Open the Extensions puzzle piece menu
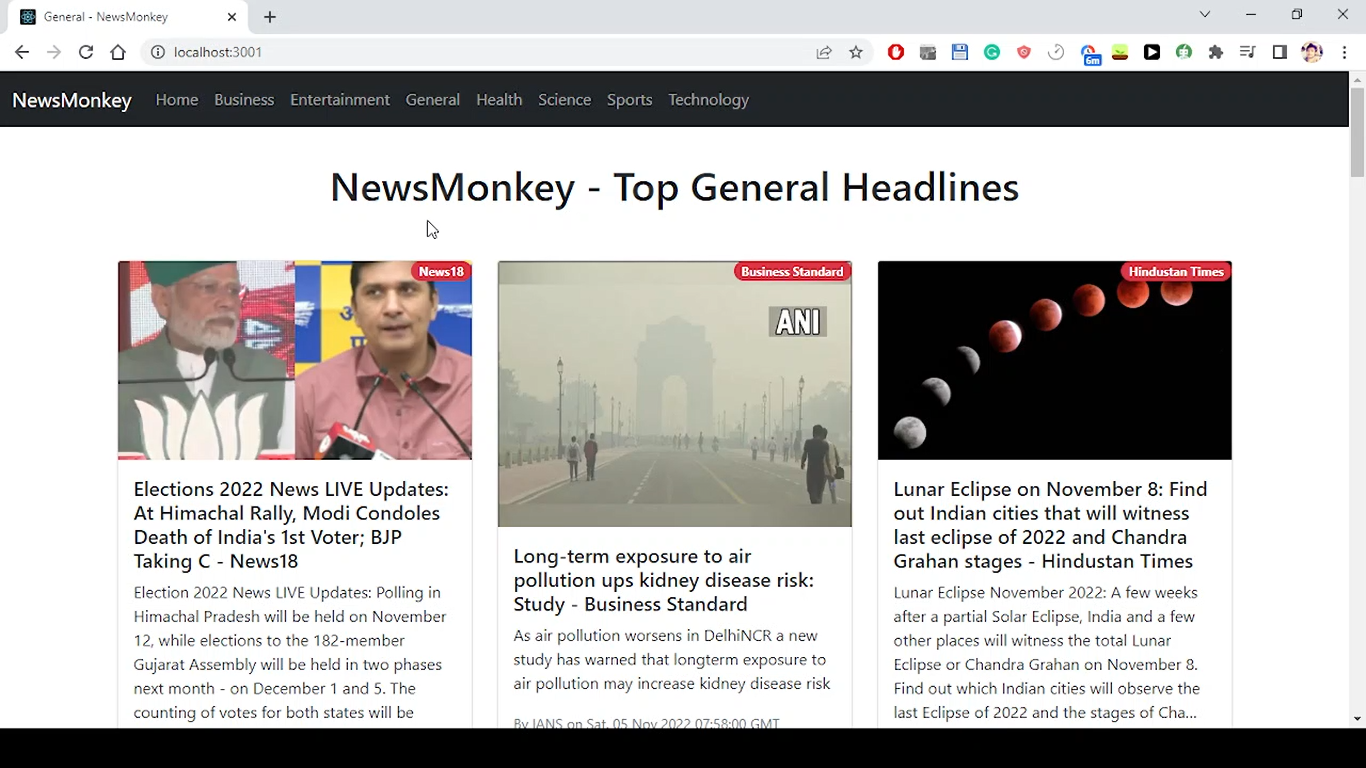 pyautogui.click(x=1216, y=52)
